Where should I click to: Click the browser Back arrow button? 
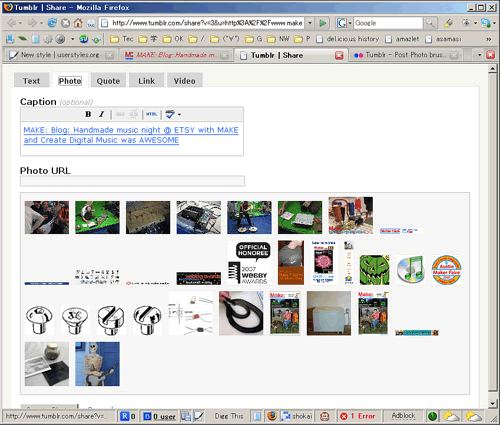pyautogui.click(x=12, y=23)
